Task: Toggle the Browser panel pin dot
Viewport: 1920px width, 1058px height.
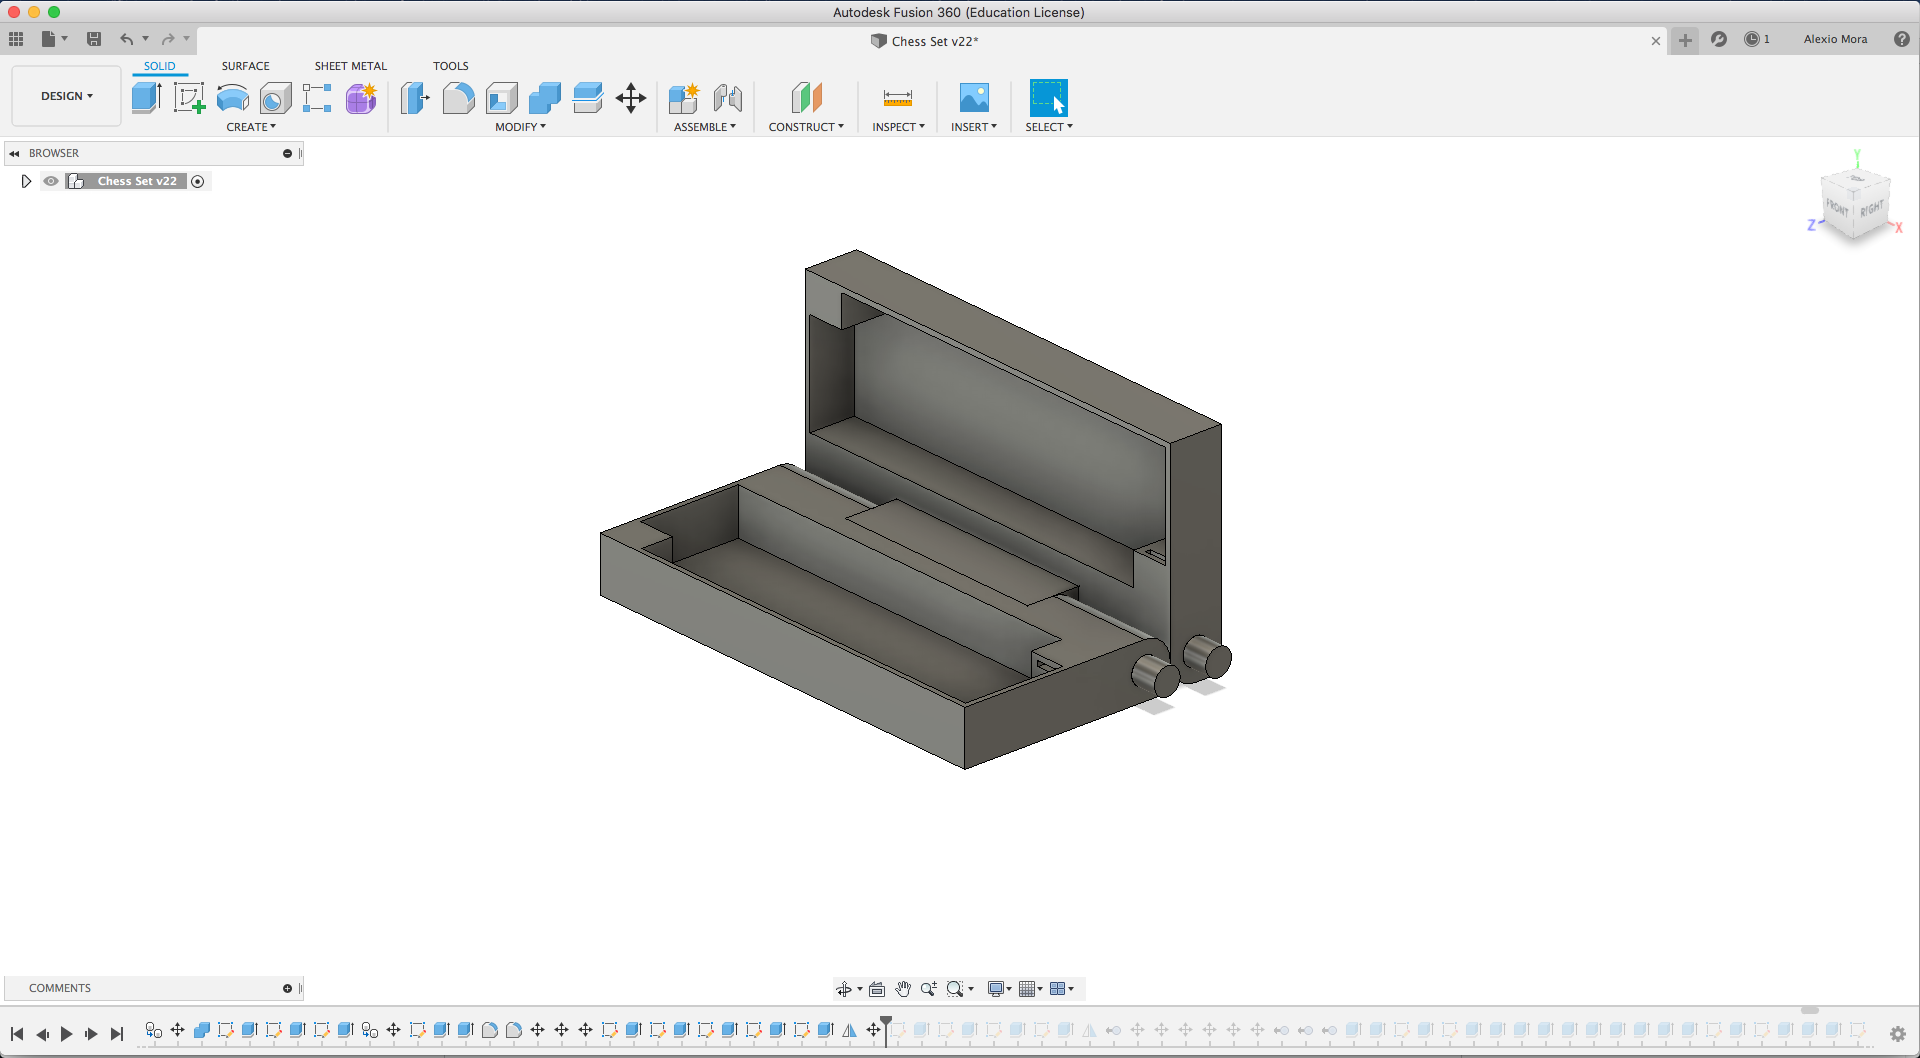Action: (287, 153)
